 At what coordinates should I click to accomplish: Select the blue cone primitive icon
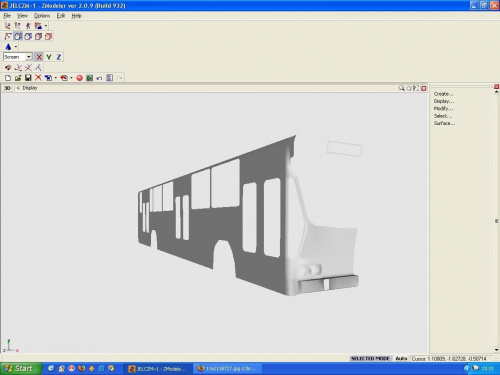click(x=8, y=47)
